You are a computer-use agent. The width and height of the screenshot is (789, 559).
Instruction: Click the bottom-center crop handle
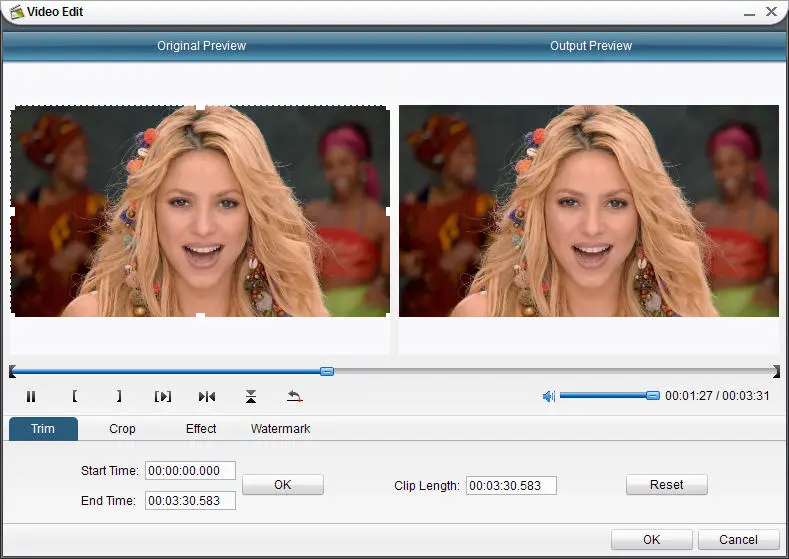point(200,316)
